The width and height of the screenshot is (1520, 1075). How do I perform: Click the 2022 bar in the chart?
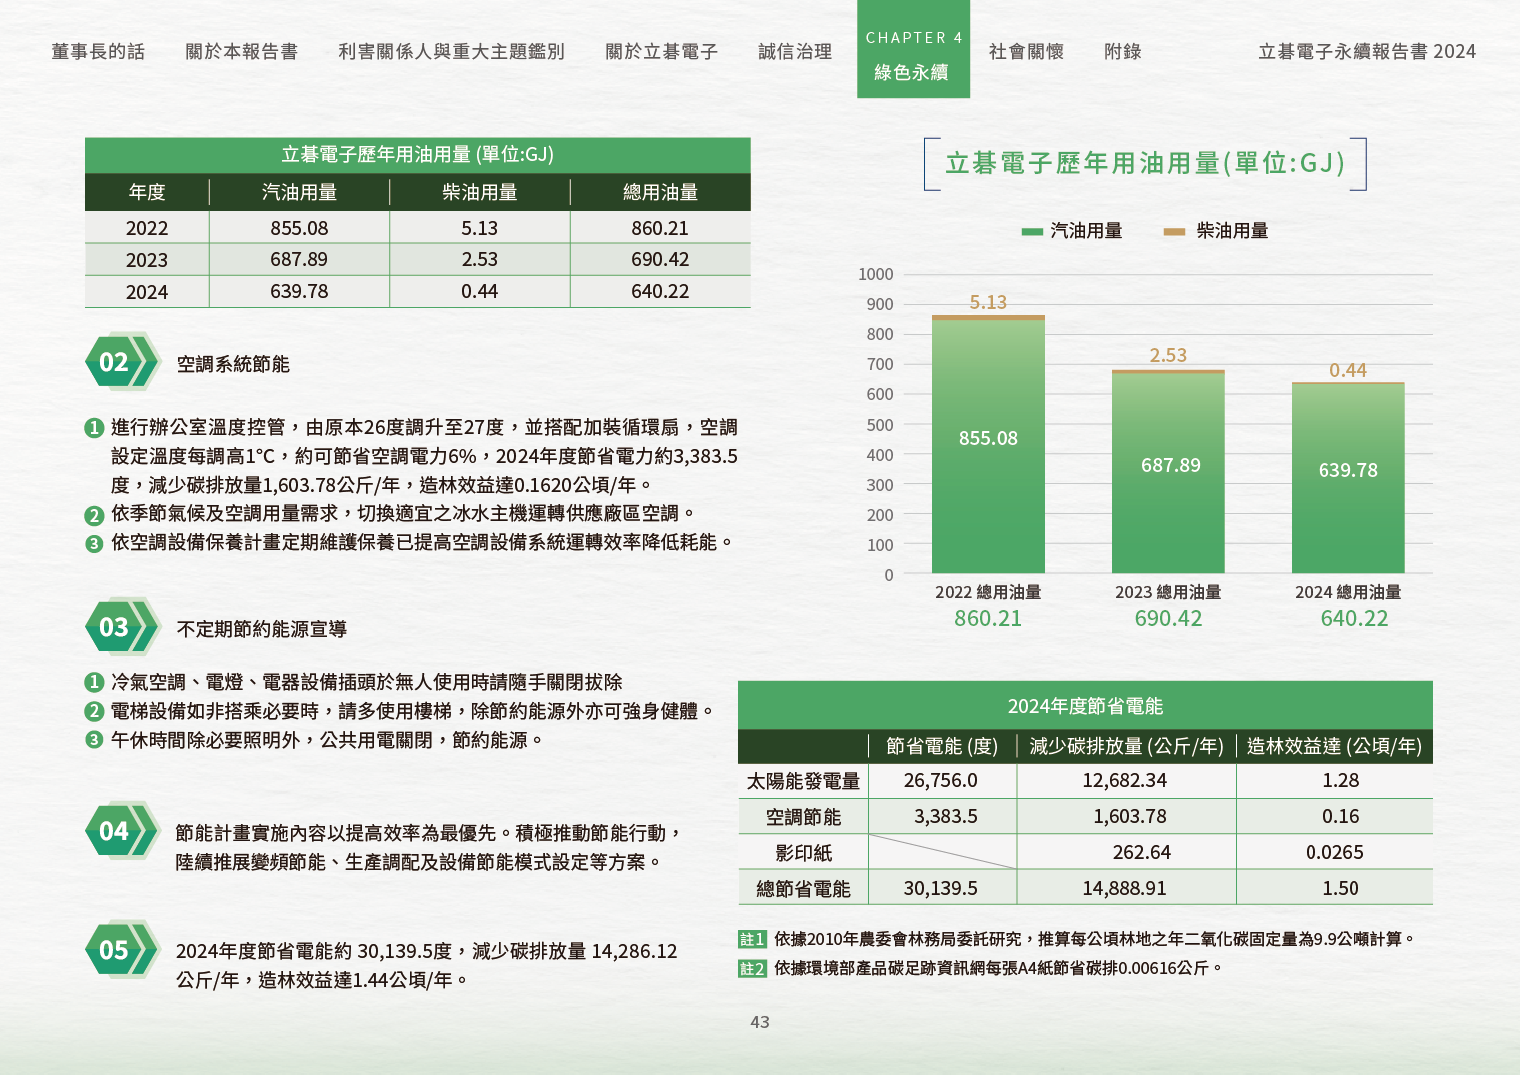click(988, 445)
